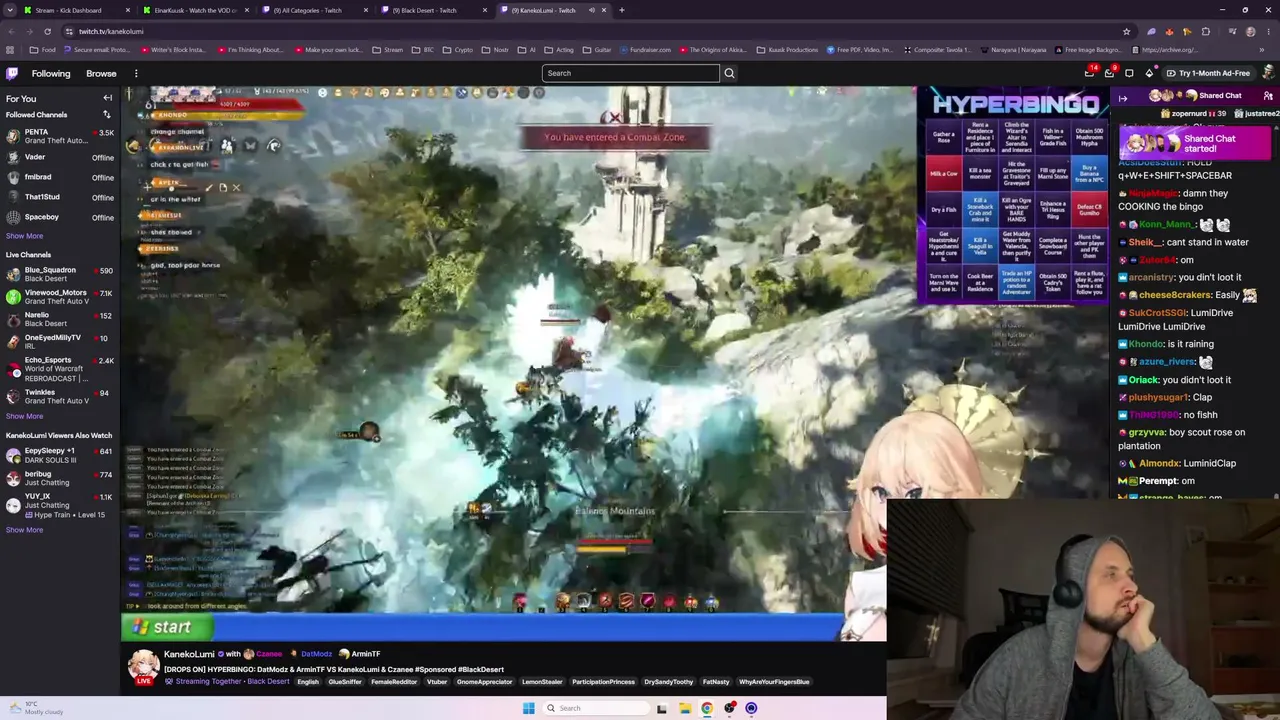This screenshot has width=1280, height=720.
Task: Open Chrome from the taskbar
Action: coord(707,708)
